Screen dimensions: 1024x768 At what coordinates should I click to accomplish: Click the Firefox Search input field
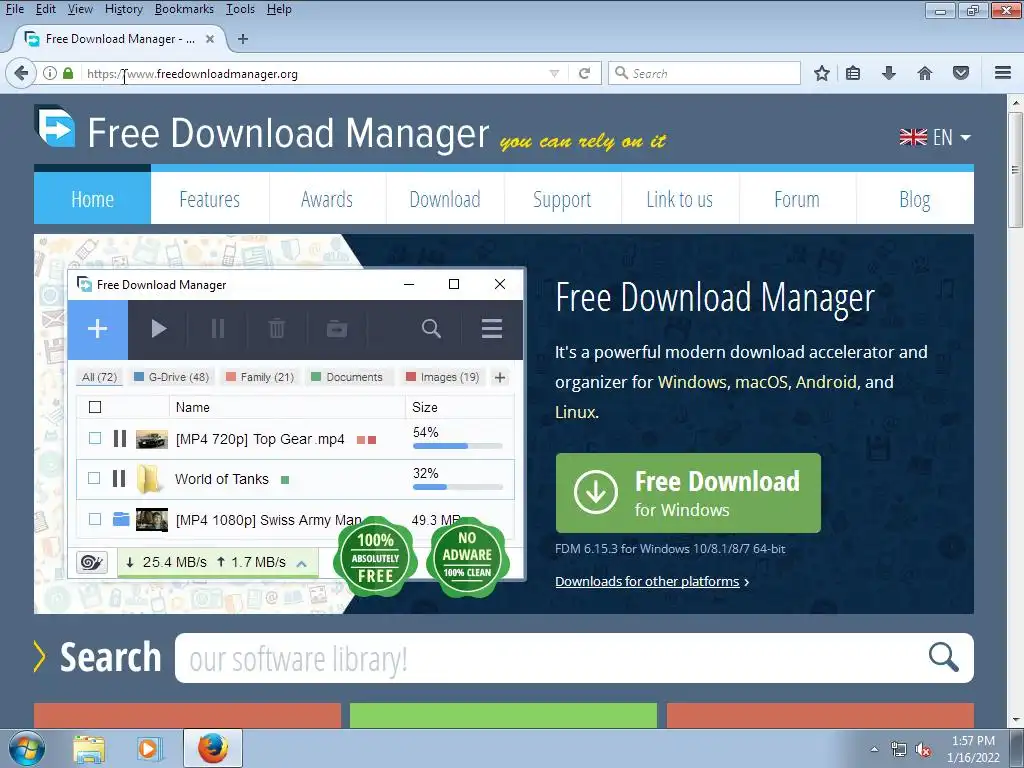point(704,73)
